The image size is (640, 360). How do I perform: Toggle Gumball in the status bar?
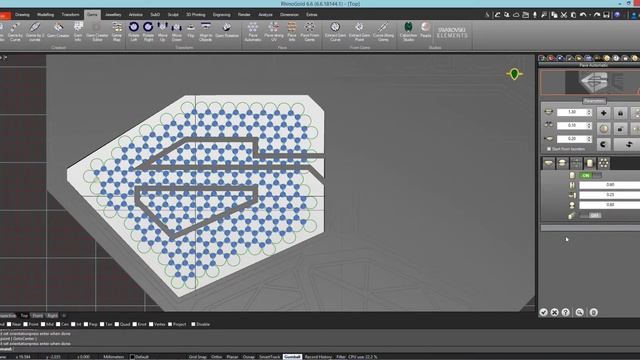(x=292, y=357)
